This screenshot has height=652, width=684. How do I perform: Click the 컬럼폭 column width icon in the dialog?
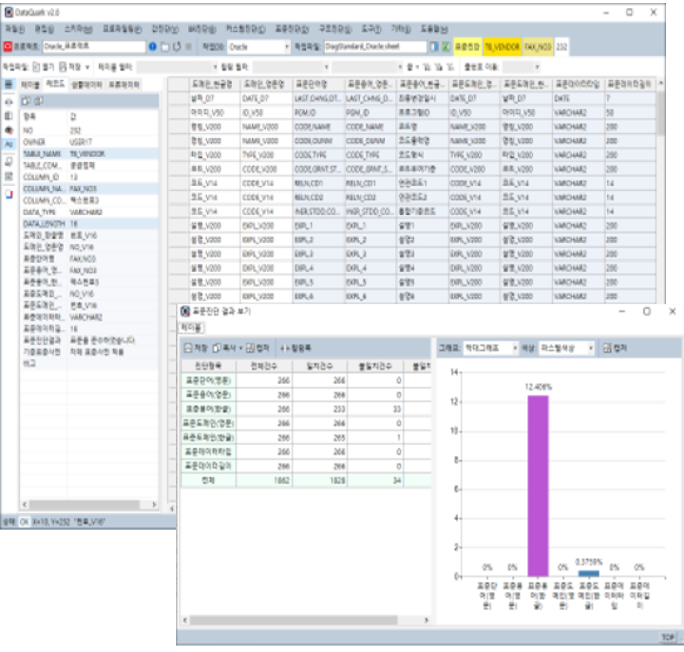(284, 347)
